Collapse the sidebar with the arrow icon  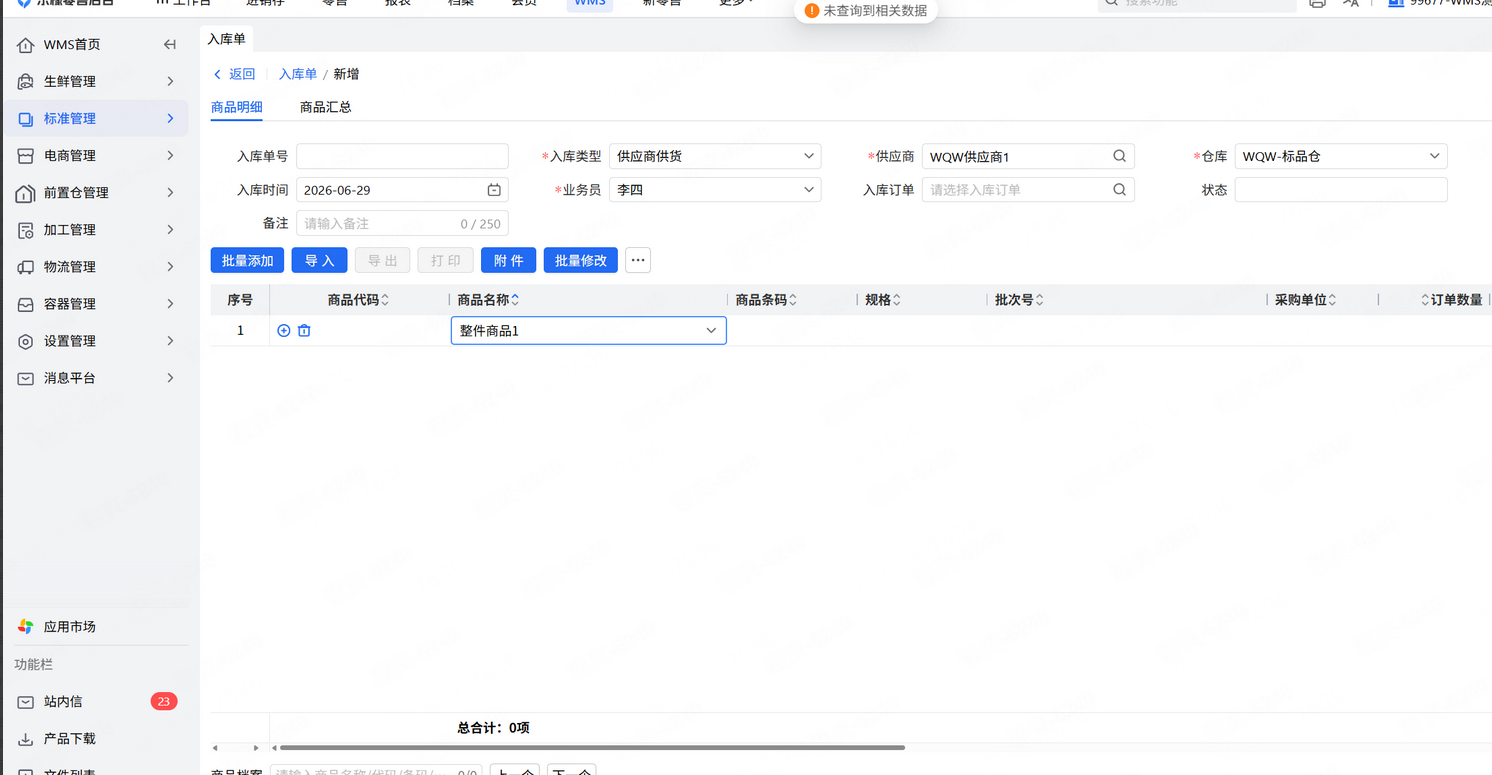tap(170, 45)
